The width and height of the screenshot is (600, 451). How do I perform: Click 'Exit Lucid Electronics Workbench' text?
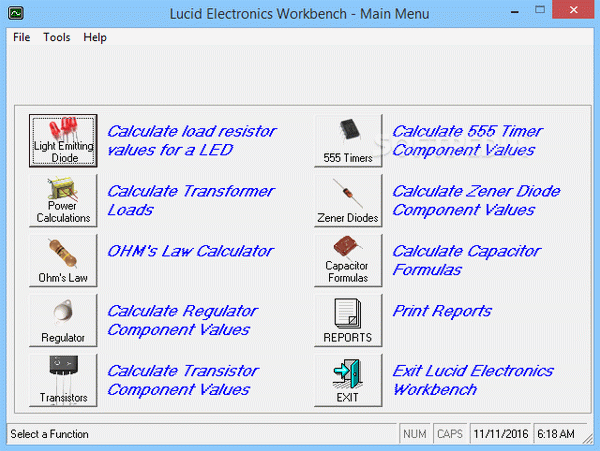(473, 380)
